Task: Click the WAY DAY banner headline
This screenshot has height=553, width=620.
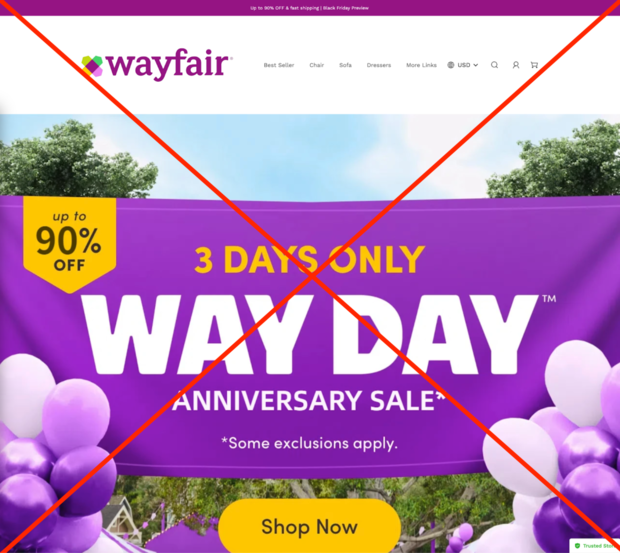Action: tap(310, 334)
